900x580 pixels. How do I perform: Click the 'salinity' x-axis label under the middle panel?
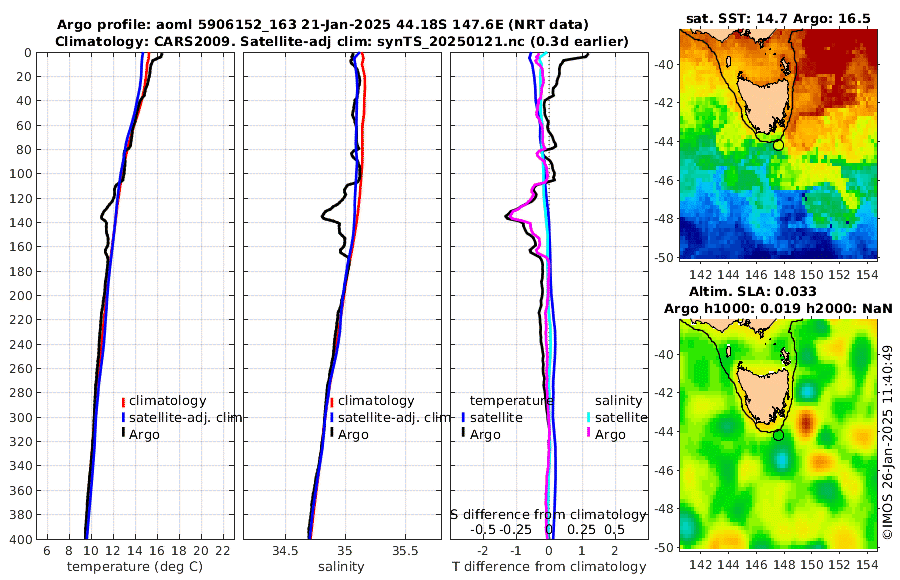click(341, 567)
